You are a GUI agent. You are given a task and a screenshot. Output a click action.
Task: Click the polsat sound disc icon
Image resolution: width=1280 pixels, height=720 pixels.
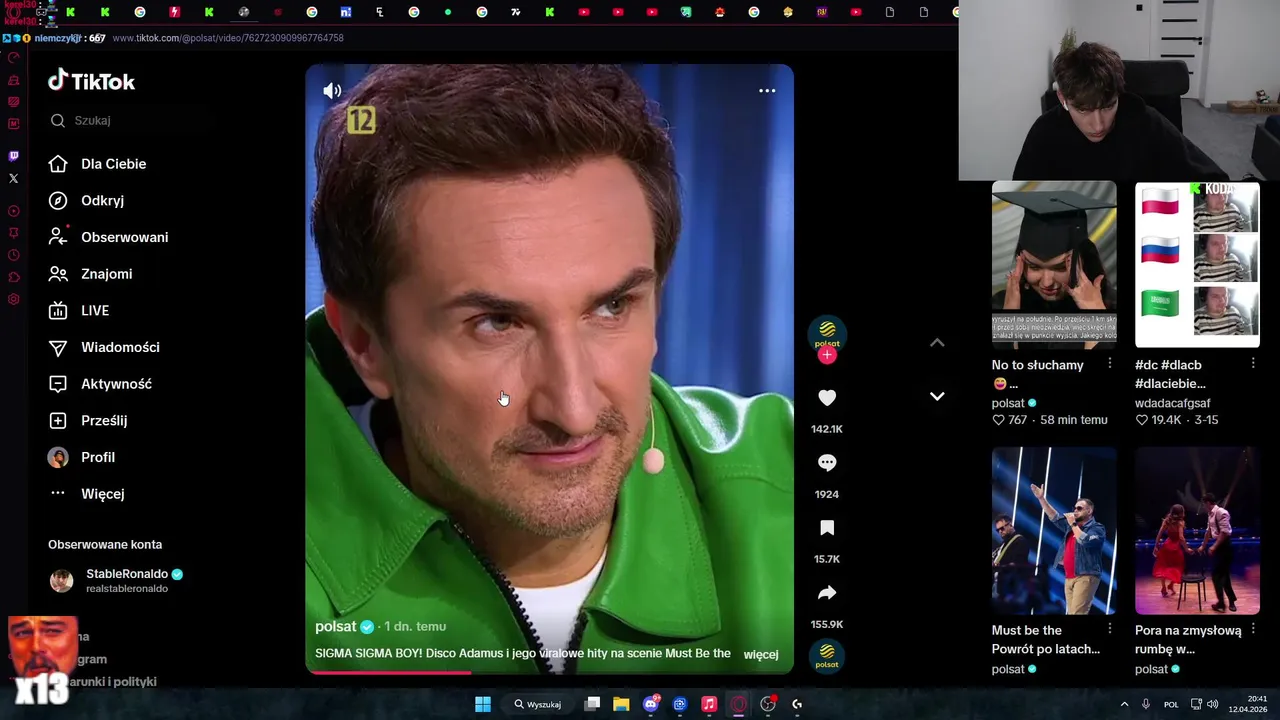click(x=827, y=657)
